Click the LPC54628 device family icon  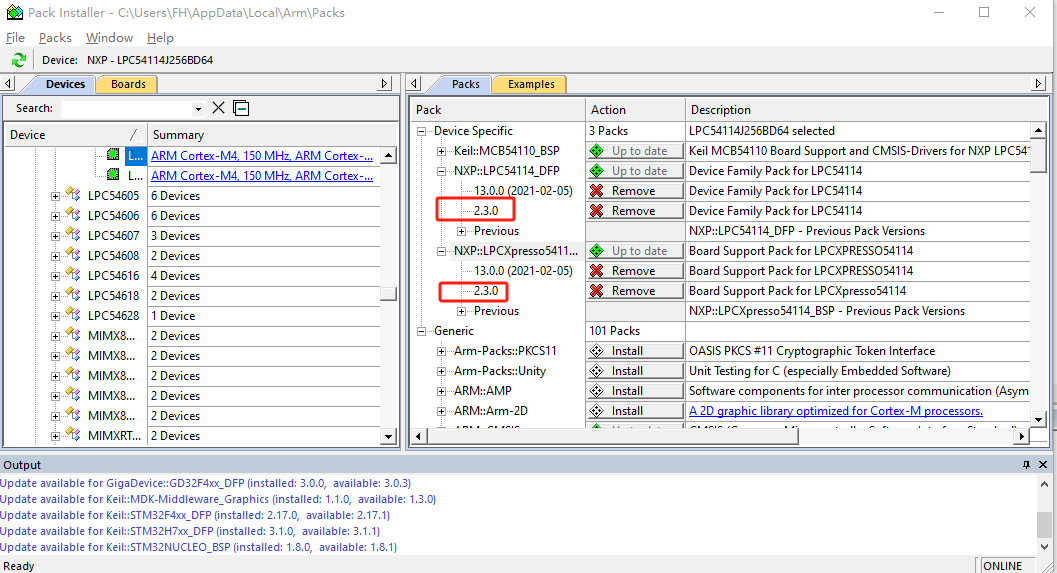pos(72,316)
